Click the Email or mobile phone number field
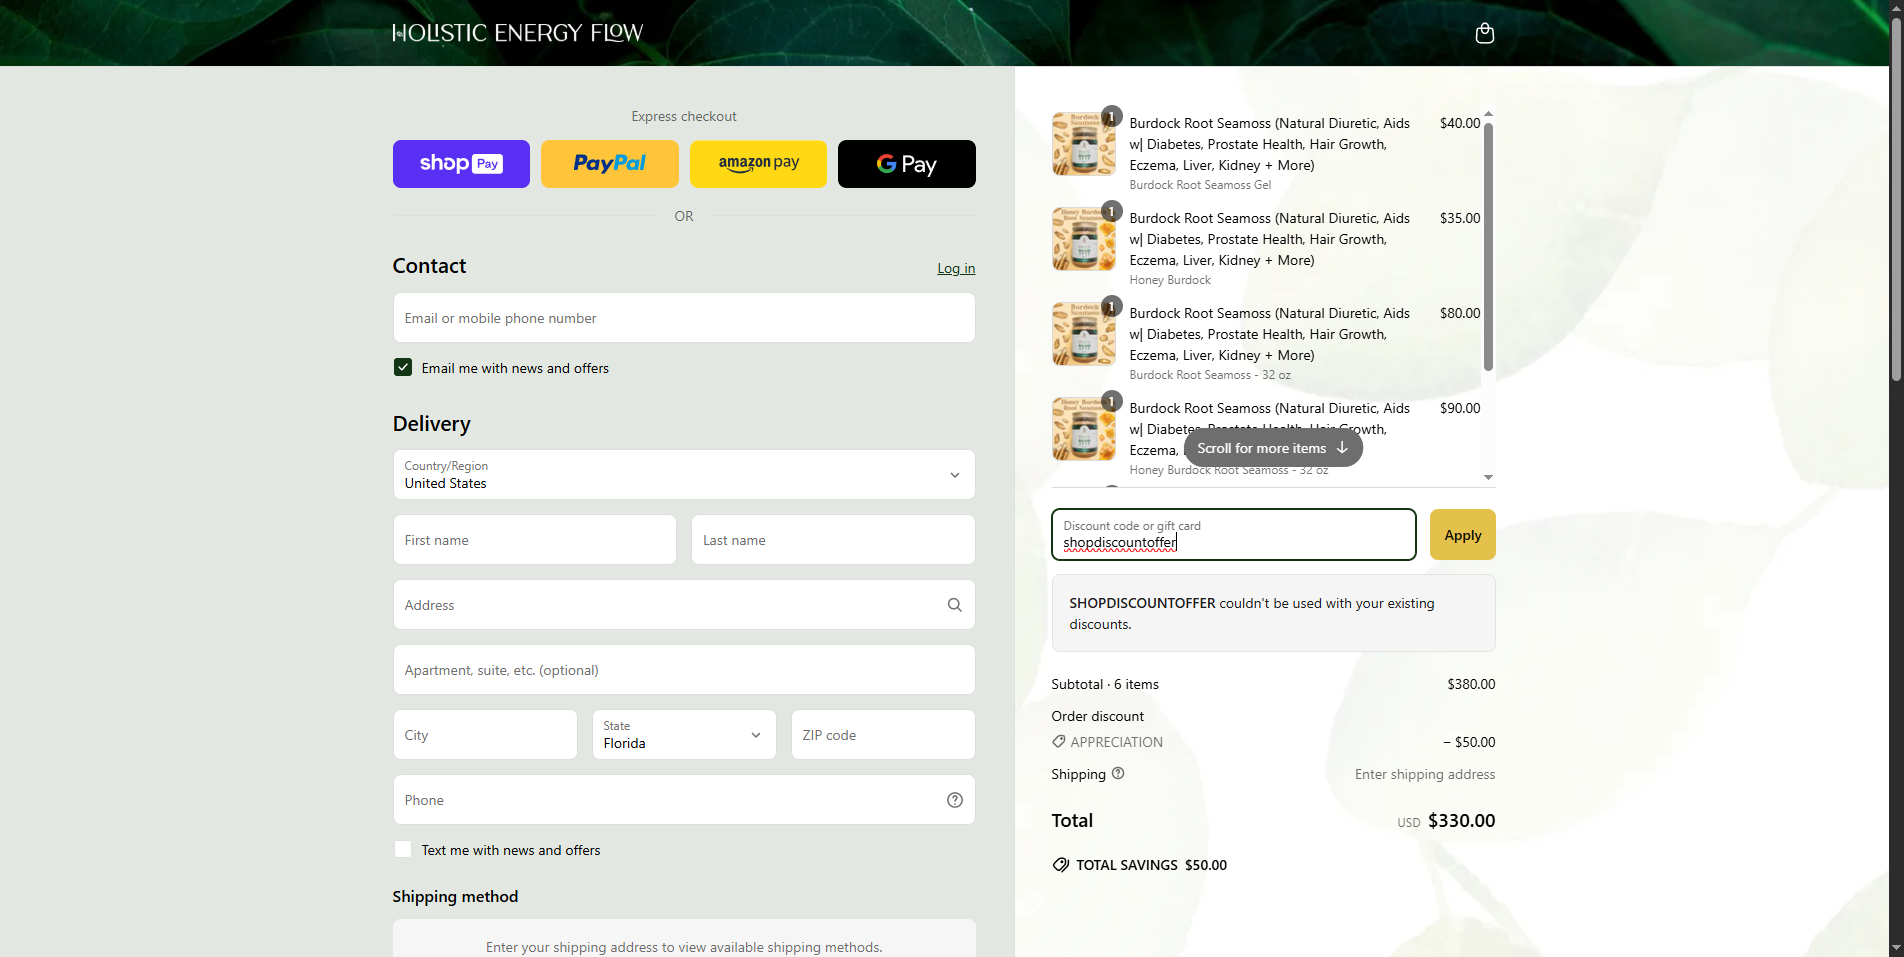Image resolution: width=1904 pixels, height=957 pixels. pos(684,318)
